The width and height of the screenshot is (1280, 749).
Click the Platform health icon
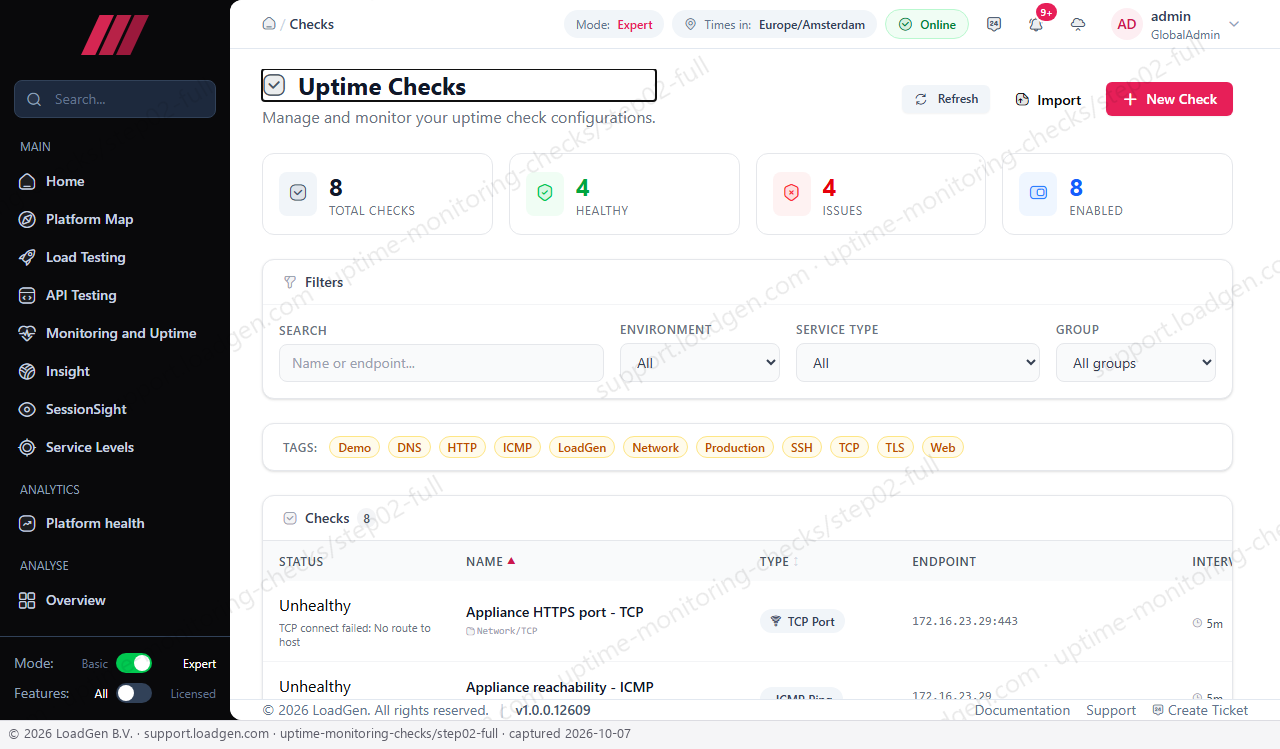pyautogui.click(x=27, y=523)
